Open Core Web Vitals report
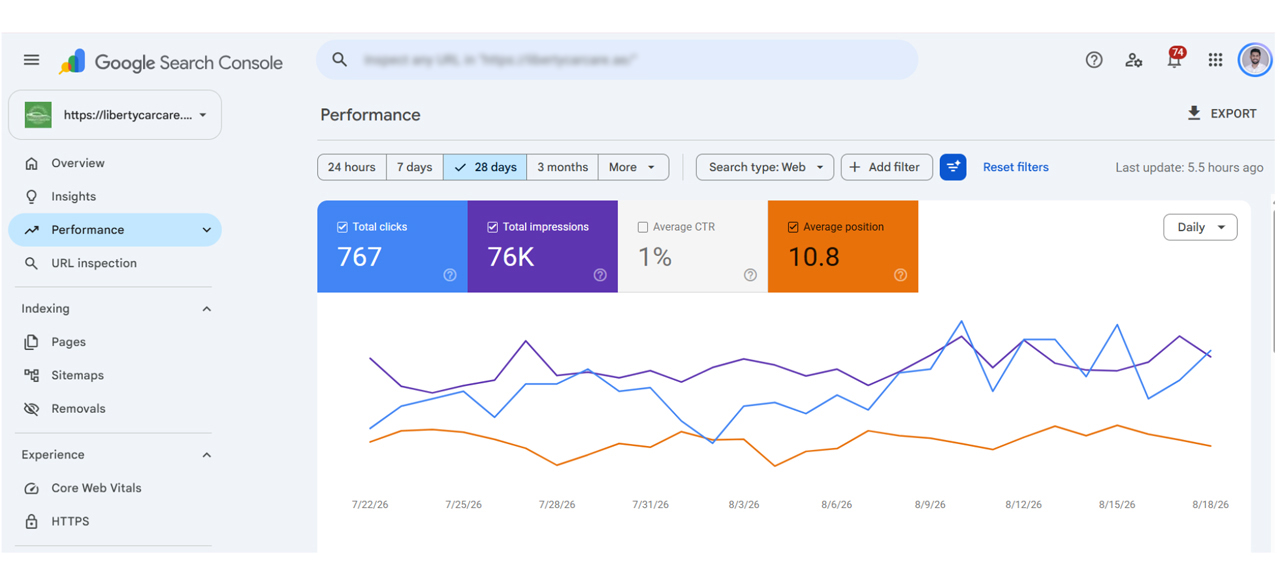This screenshot has width=1280, height=572. (x=115, y=488)
